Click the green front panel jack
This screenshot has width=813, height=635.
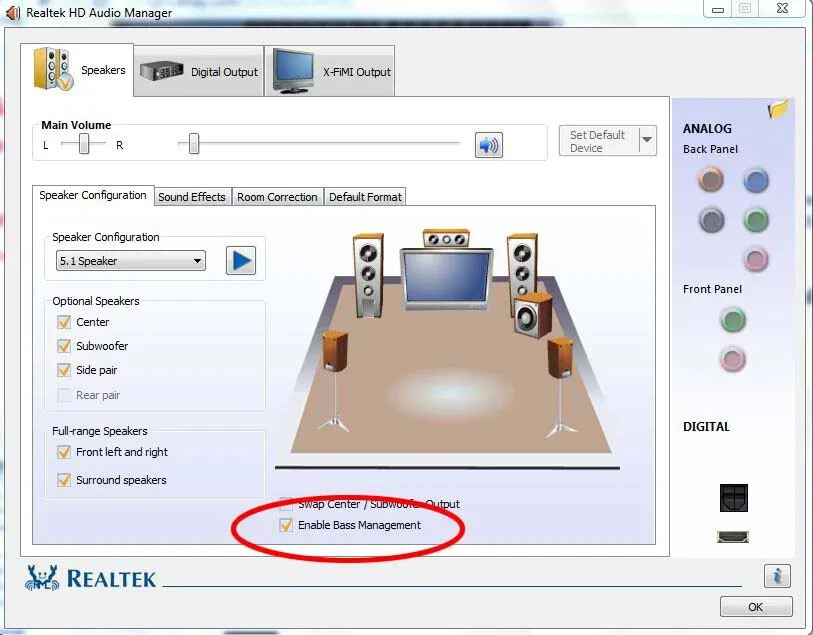pos(733,320)
